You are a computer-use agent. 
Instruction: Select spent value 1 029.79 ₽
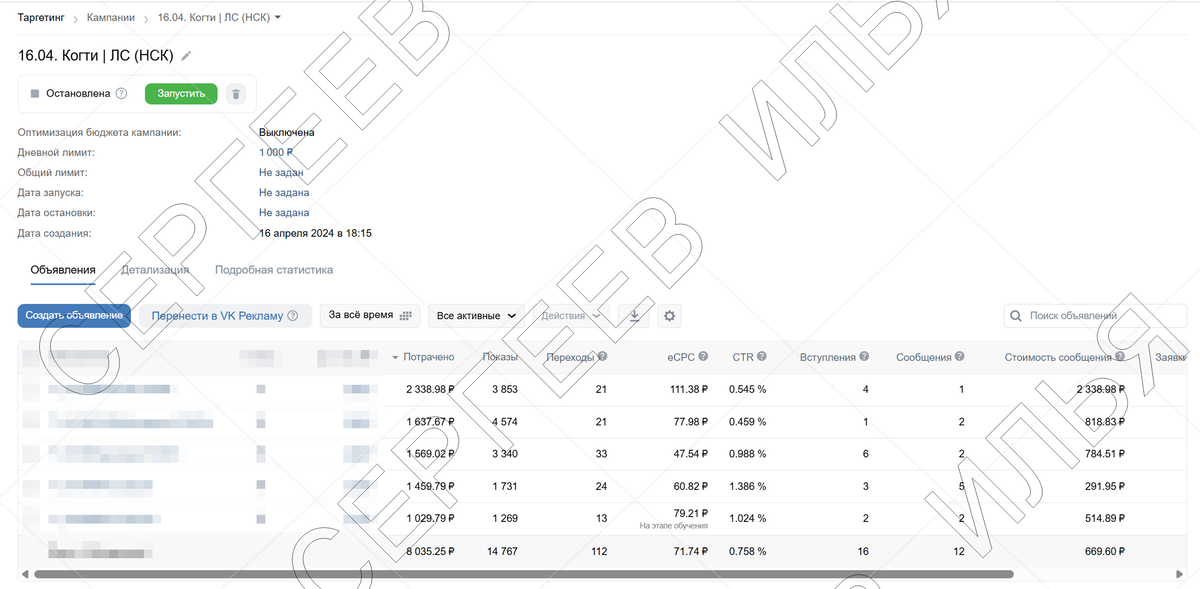[429, 518]
